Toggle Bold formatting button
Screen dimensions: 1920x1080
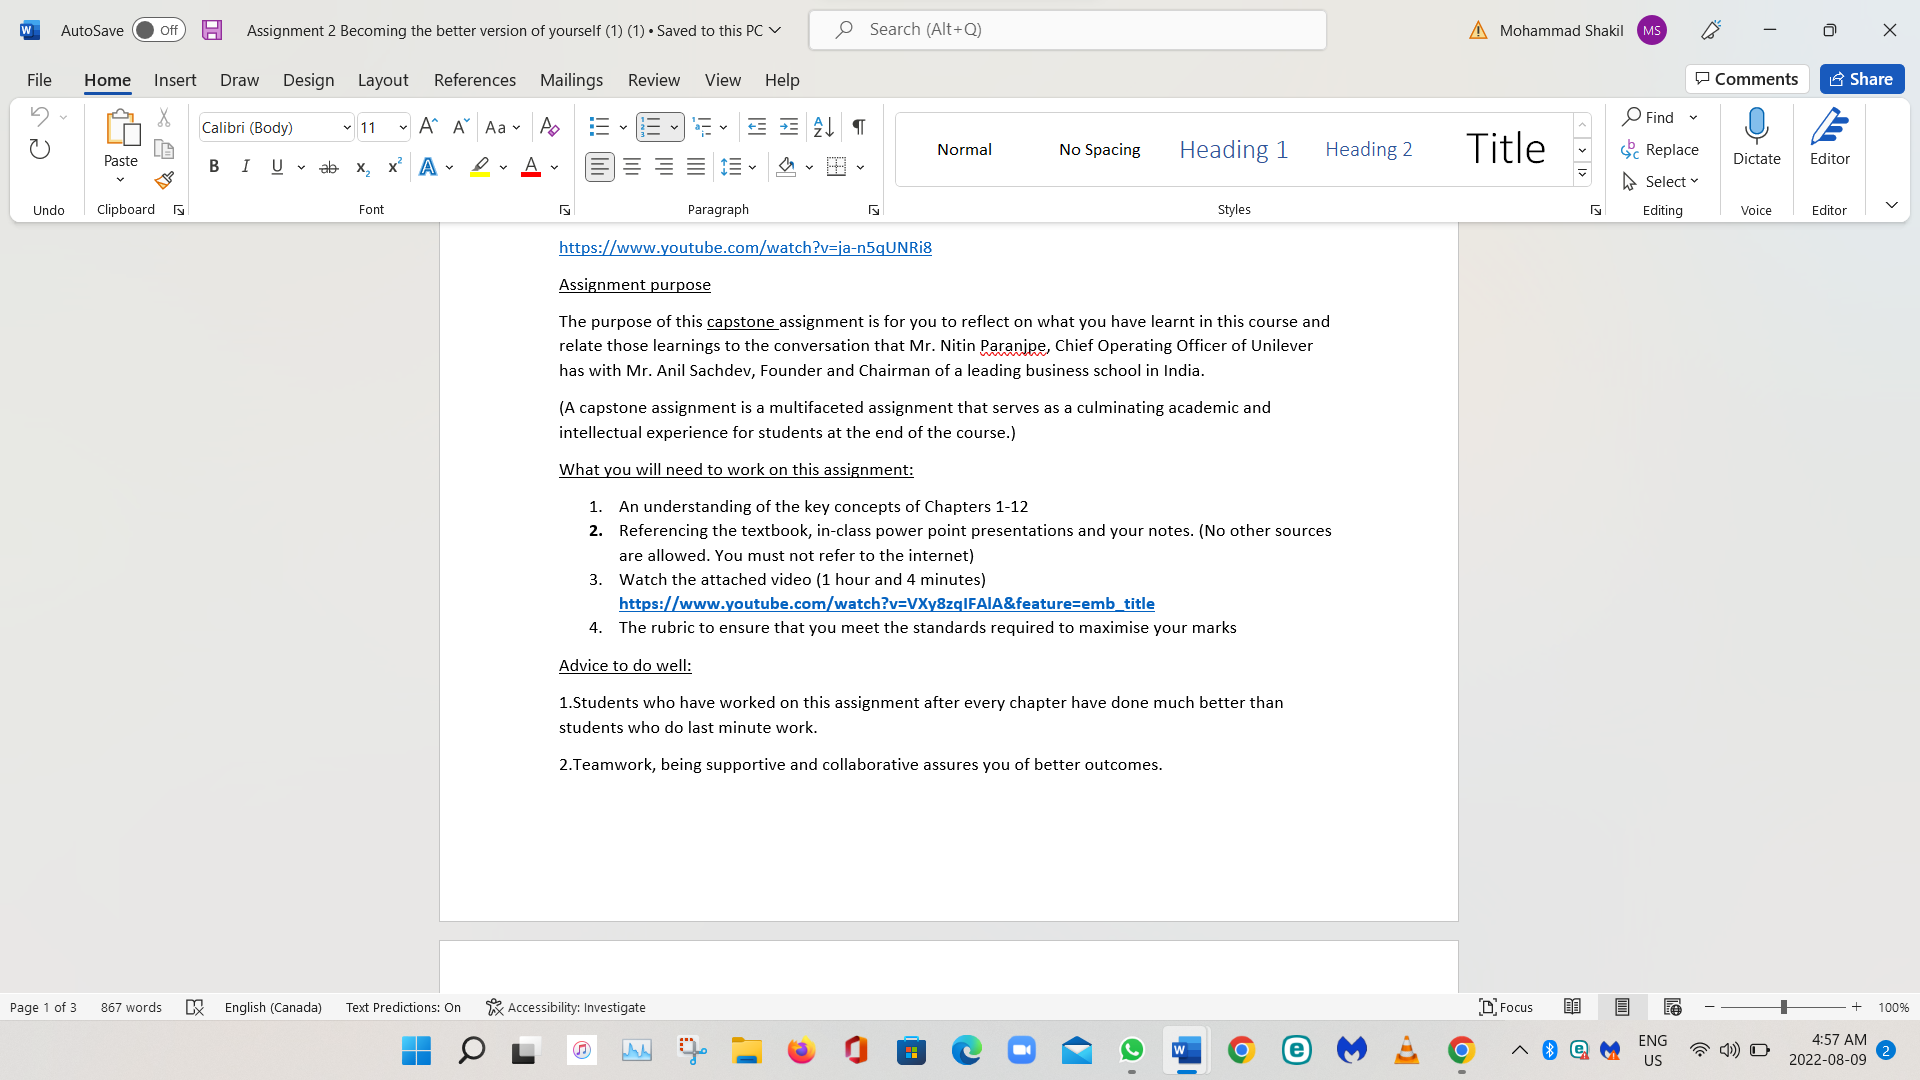click(x=213, y=167)
